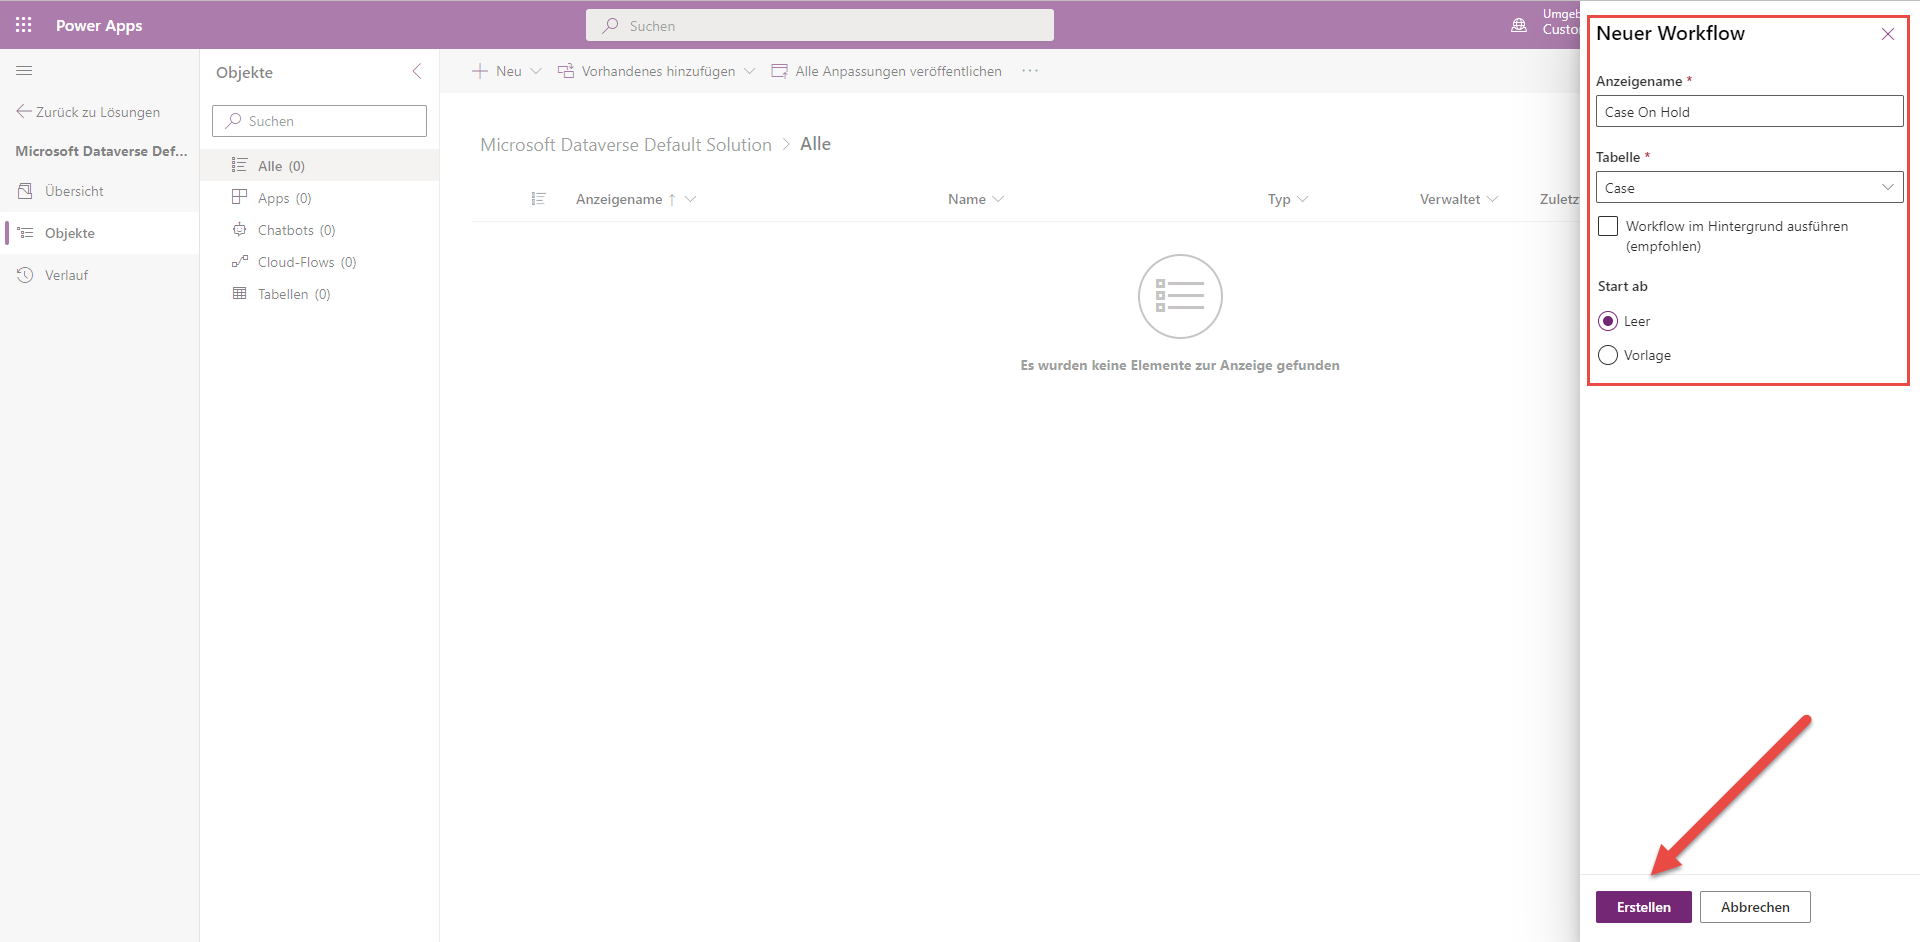The height and width of the screenshot is (942, 1920).
Task: Click the sort arrow next to Anzeigename
Action: tap(672, 199)
